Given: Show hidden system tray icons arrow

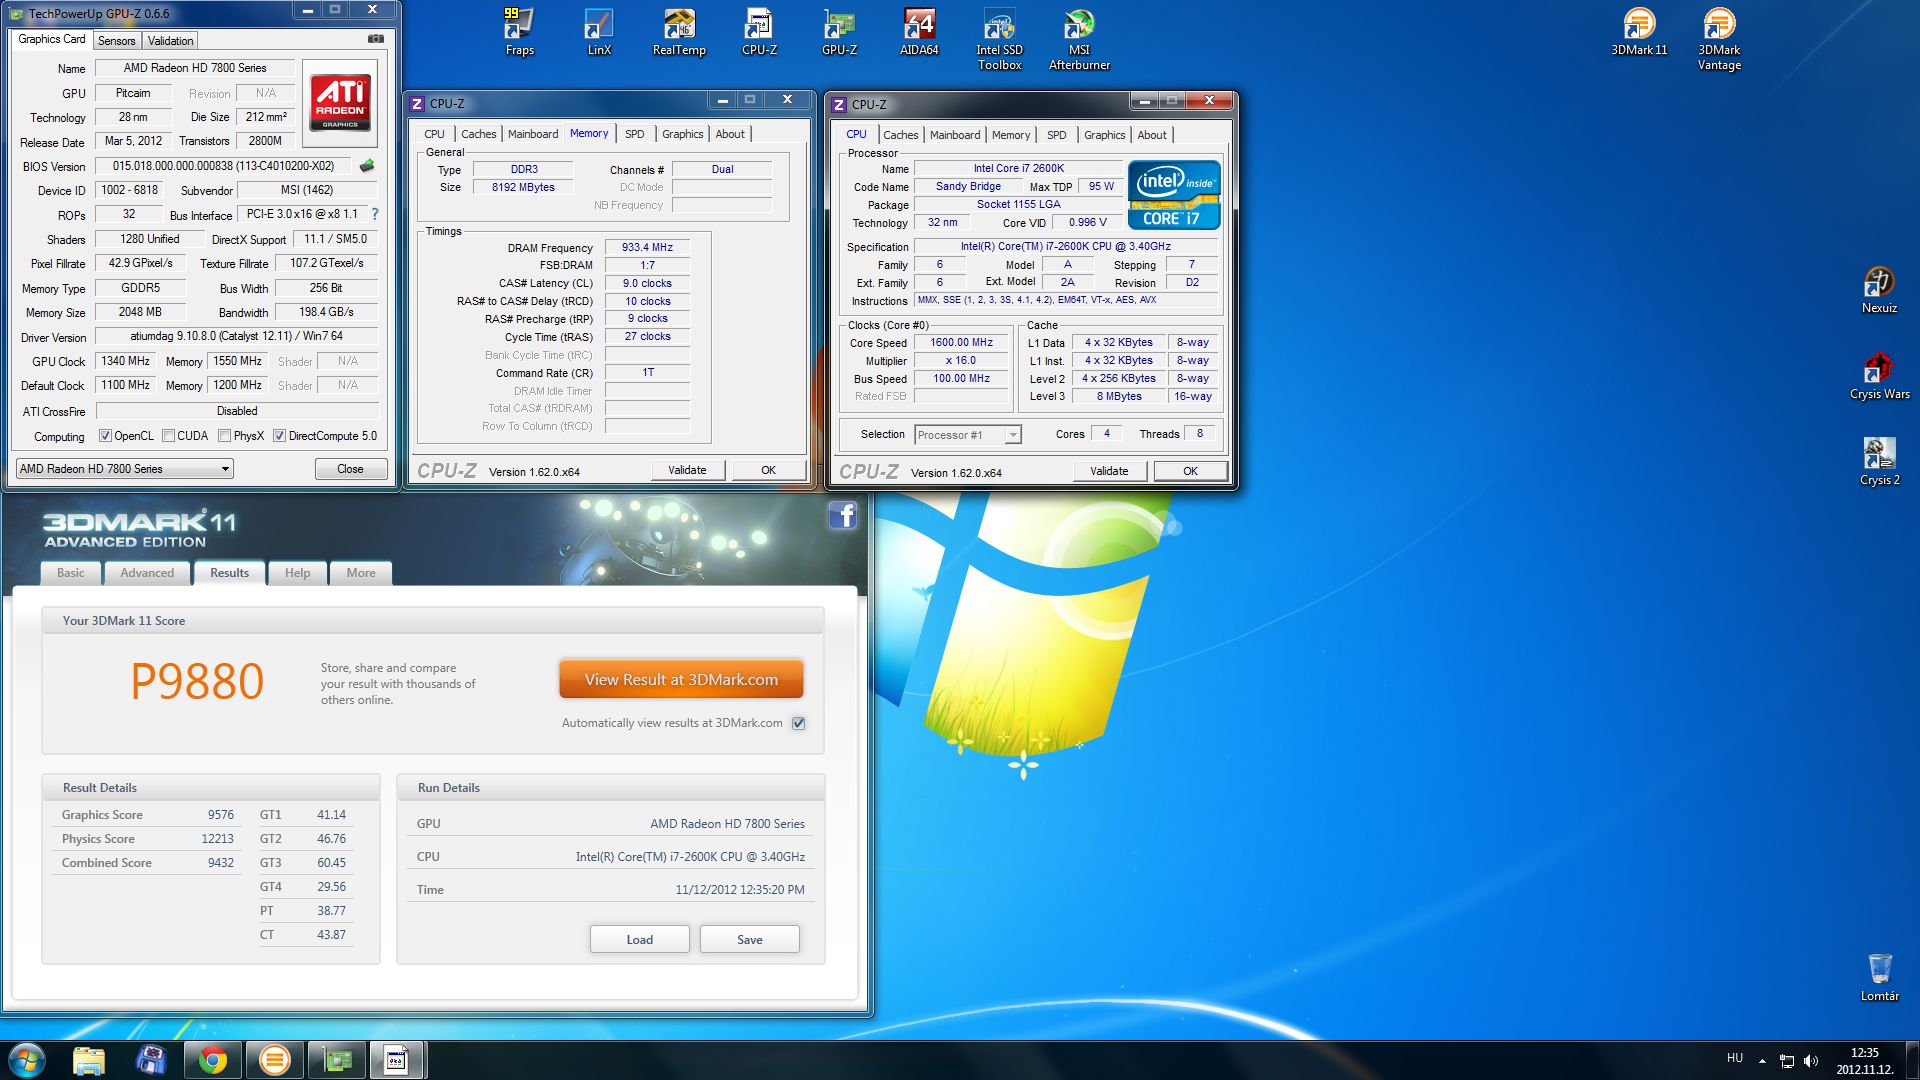Looking at the screenshot, I should coord(1762,1060).
